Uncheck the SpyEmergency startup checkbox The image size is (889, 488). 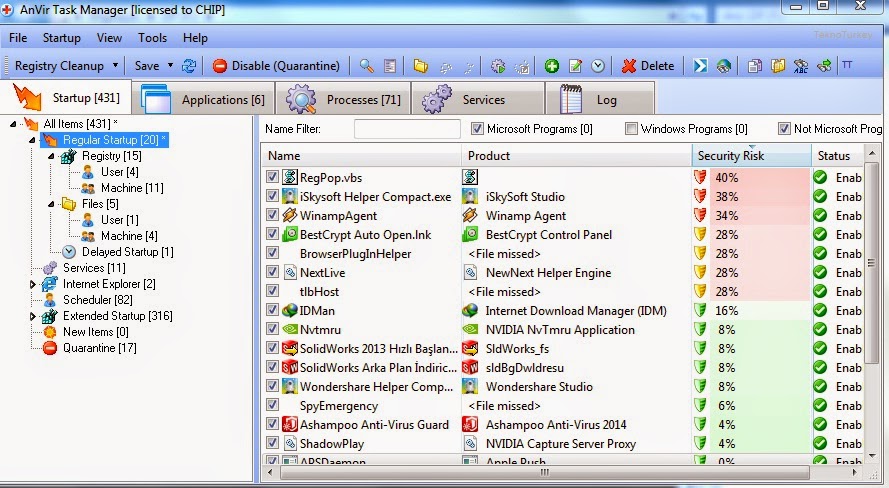tap(272, 405)
